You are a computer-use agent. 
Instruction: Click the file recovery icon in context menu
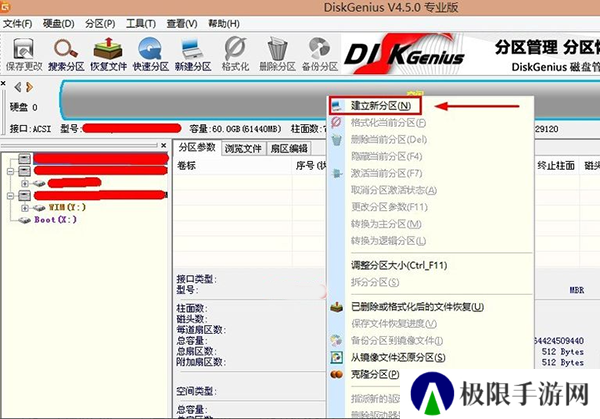click(336, 307)
